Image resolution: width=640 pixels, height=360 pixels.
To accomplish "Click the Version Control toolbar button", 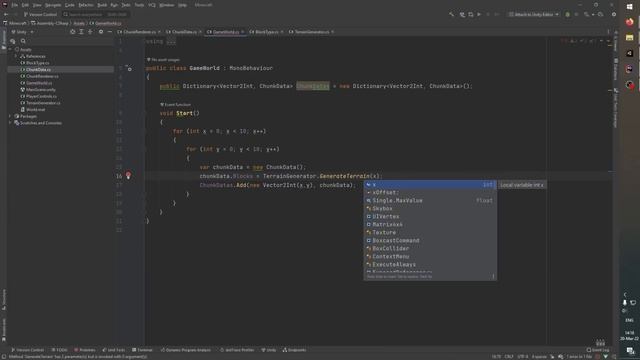I will point(40,14).
